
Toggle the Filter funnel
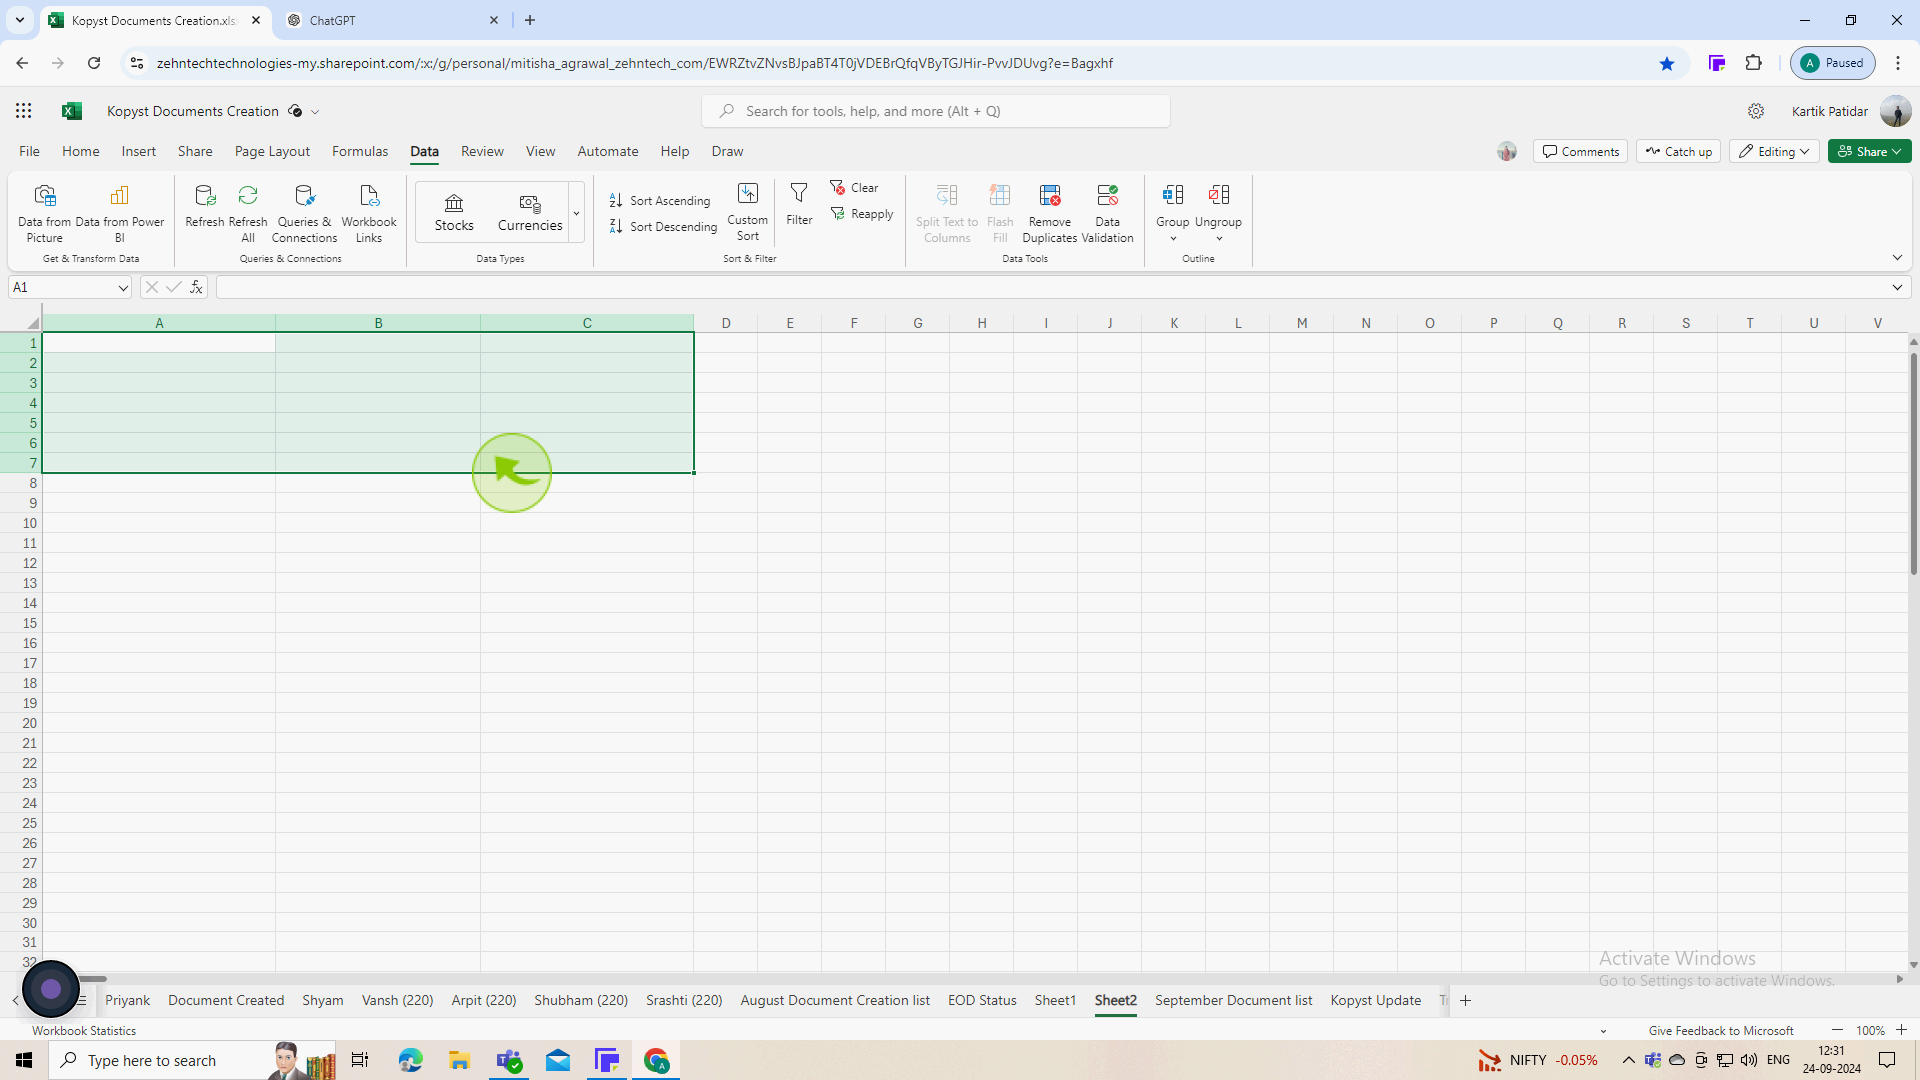coord(799,204)
